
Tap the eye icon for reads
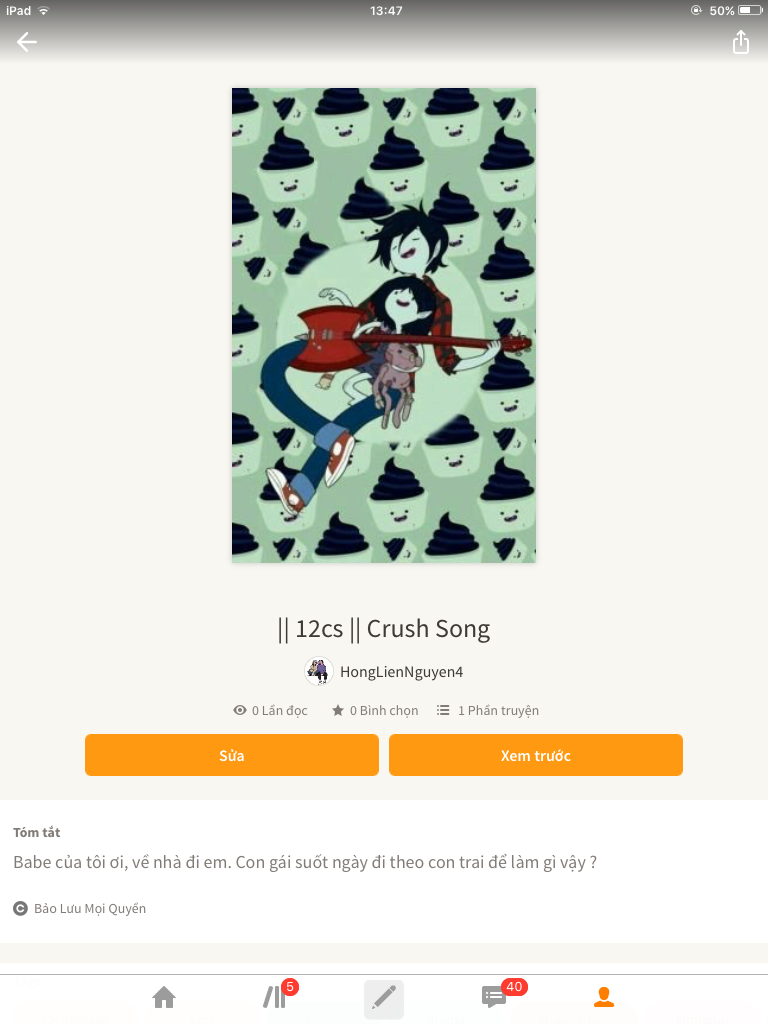tap(240, 710)
